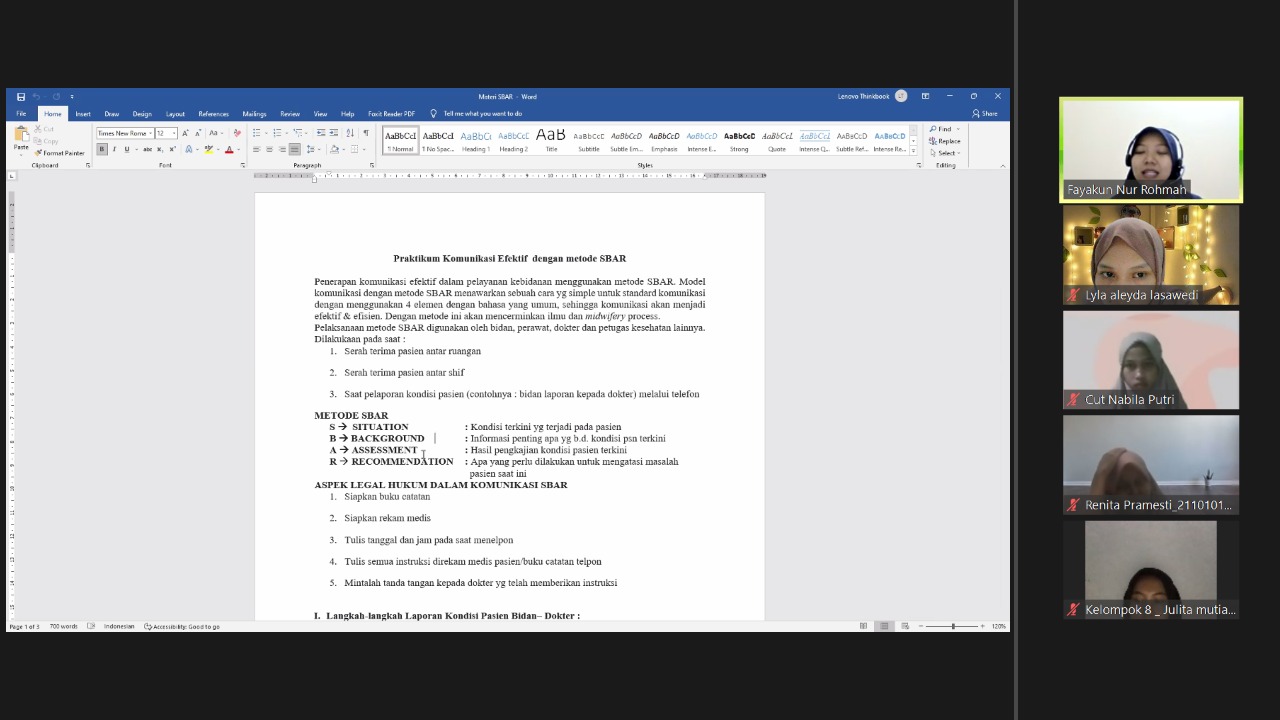Toggle subscript formatting
This screenshot has height=720, width=1280.
pos(160,149)
